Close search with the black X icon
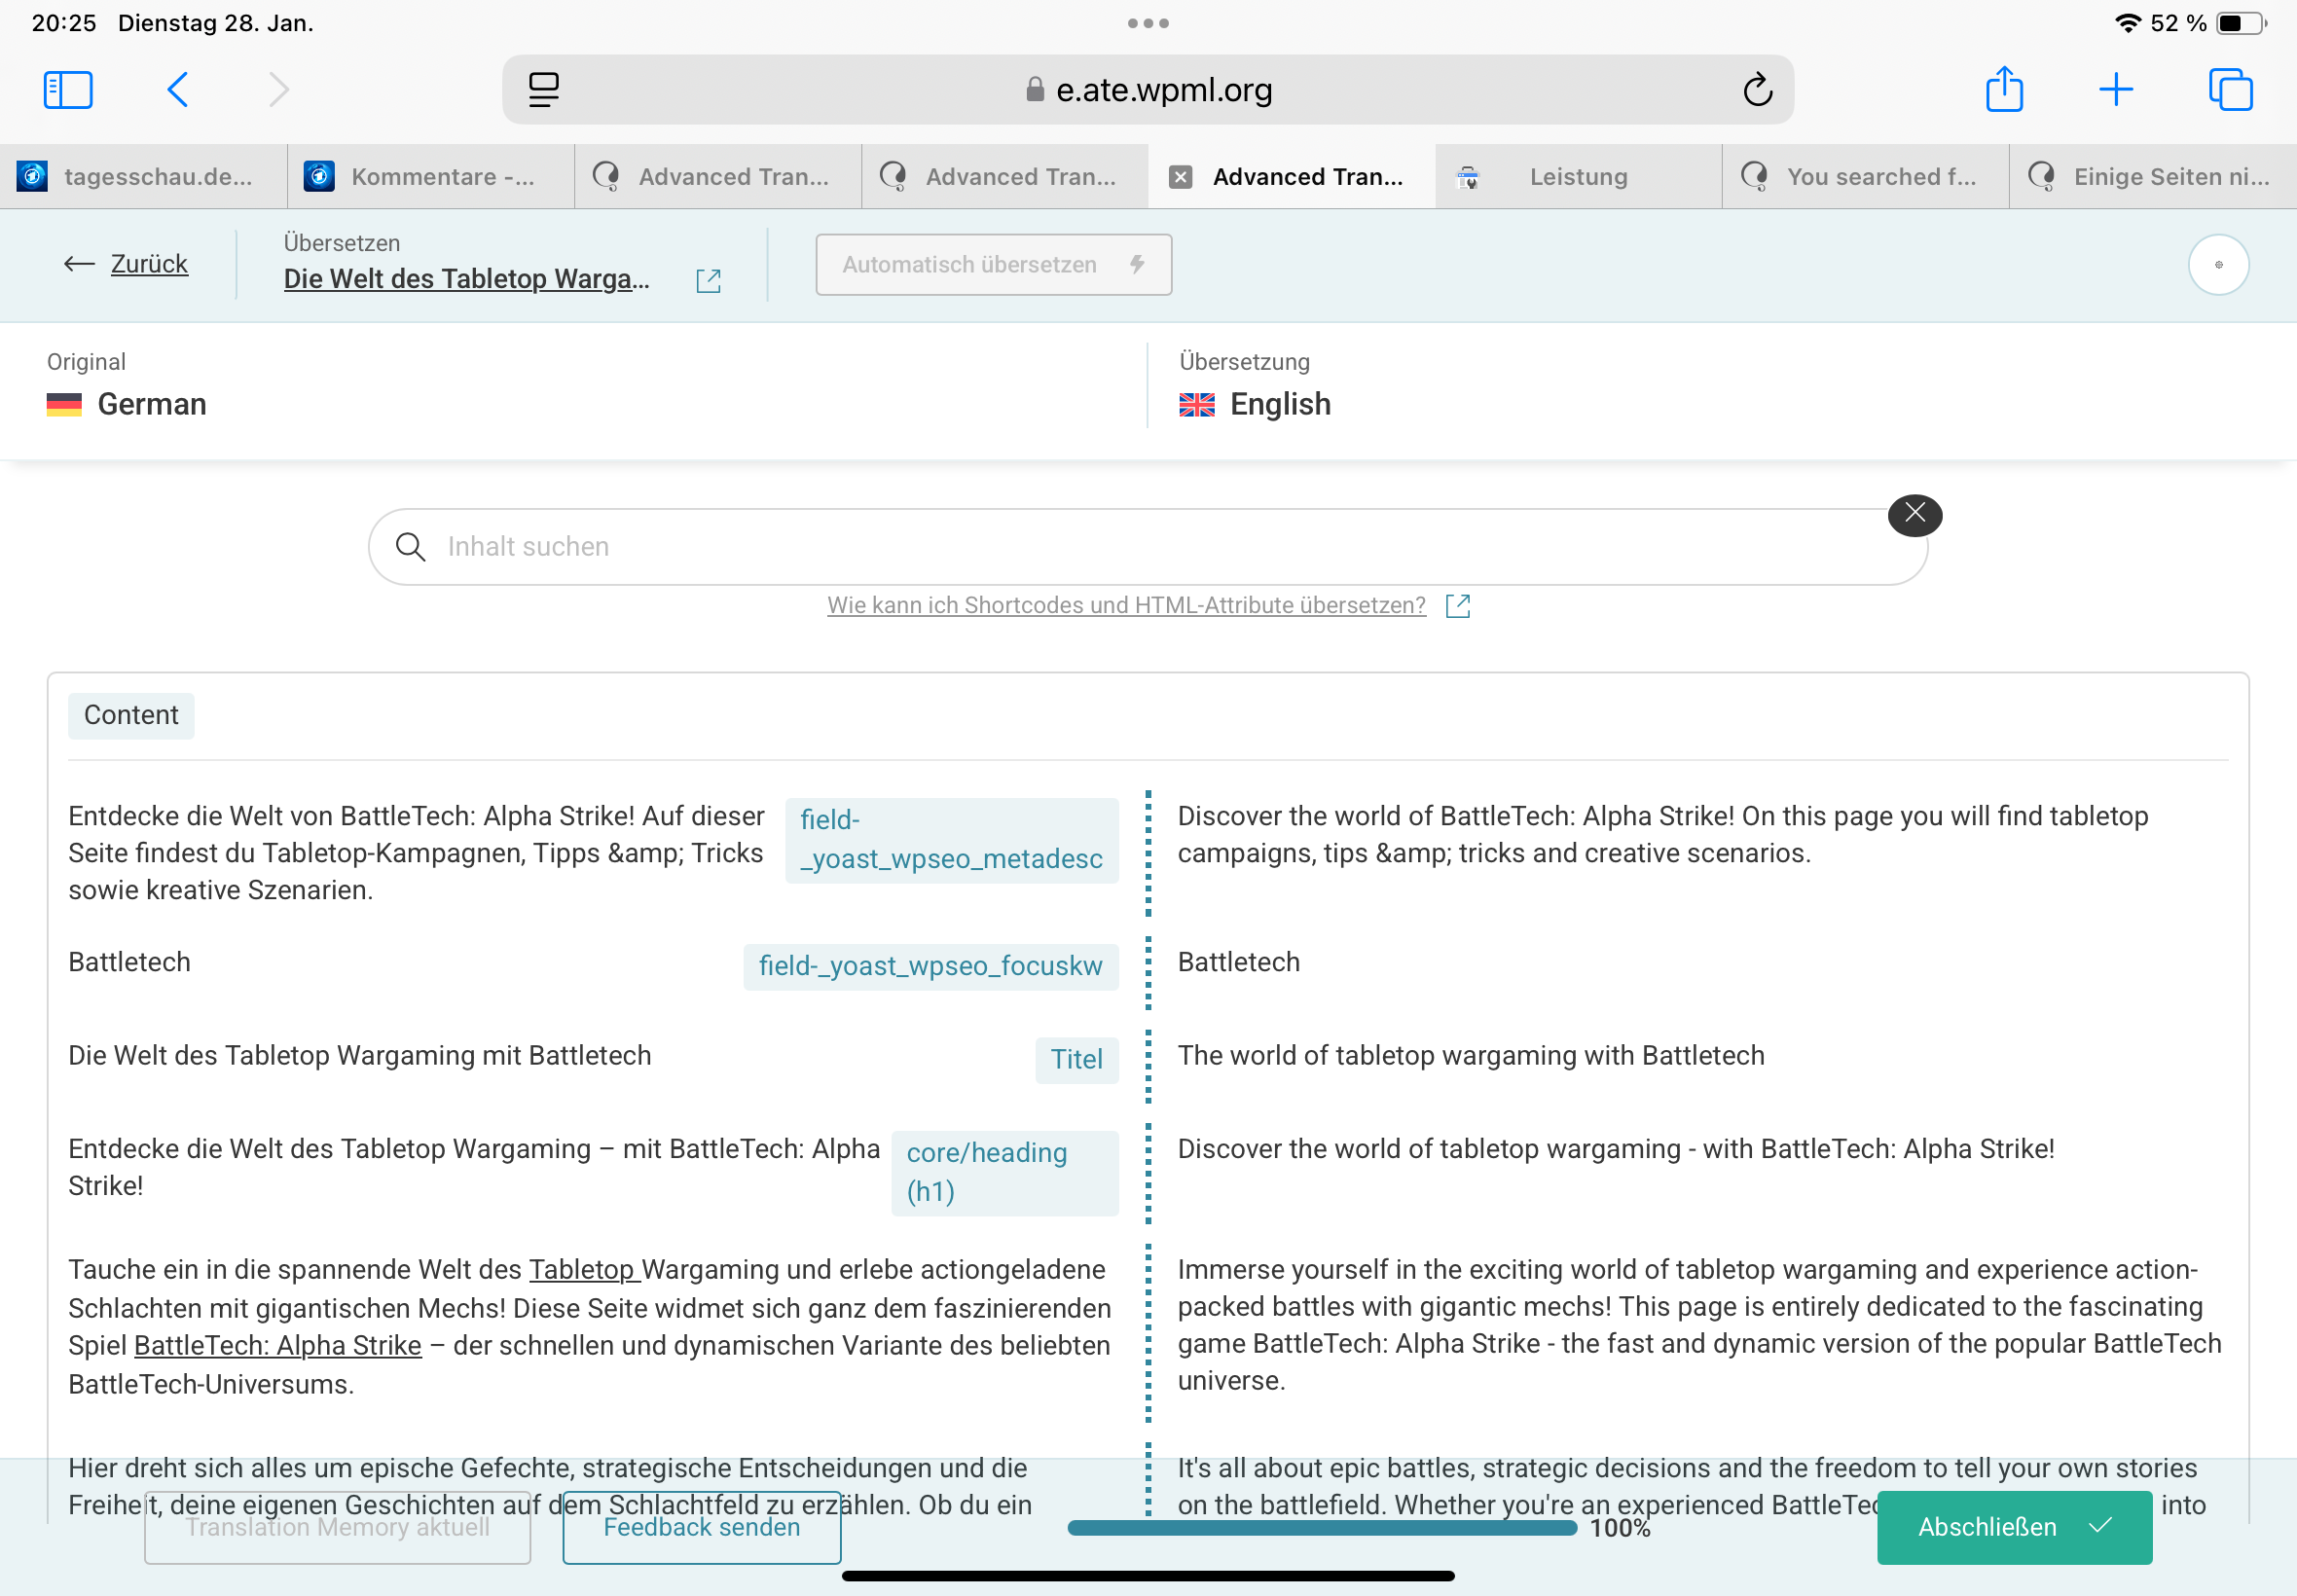The height and width of the screenshot is (1596, 2297). 1914,515
